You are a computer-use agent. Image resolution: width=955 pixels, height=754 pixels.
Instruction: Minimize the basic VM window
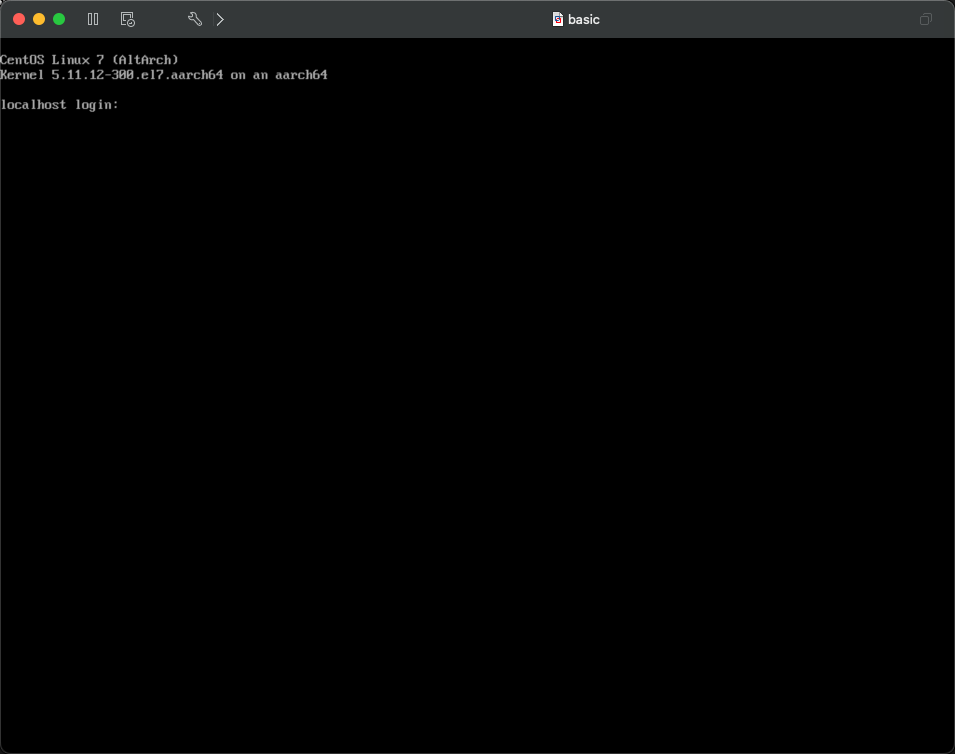click(39, 19)
